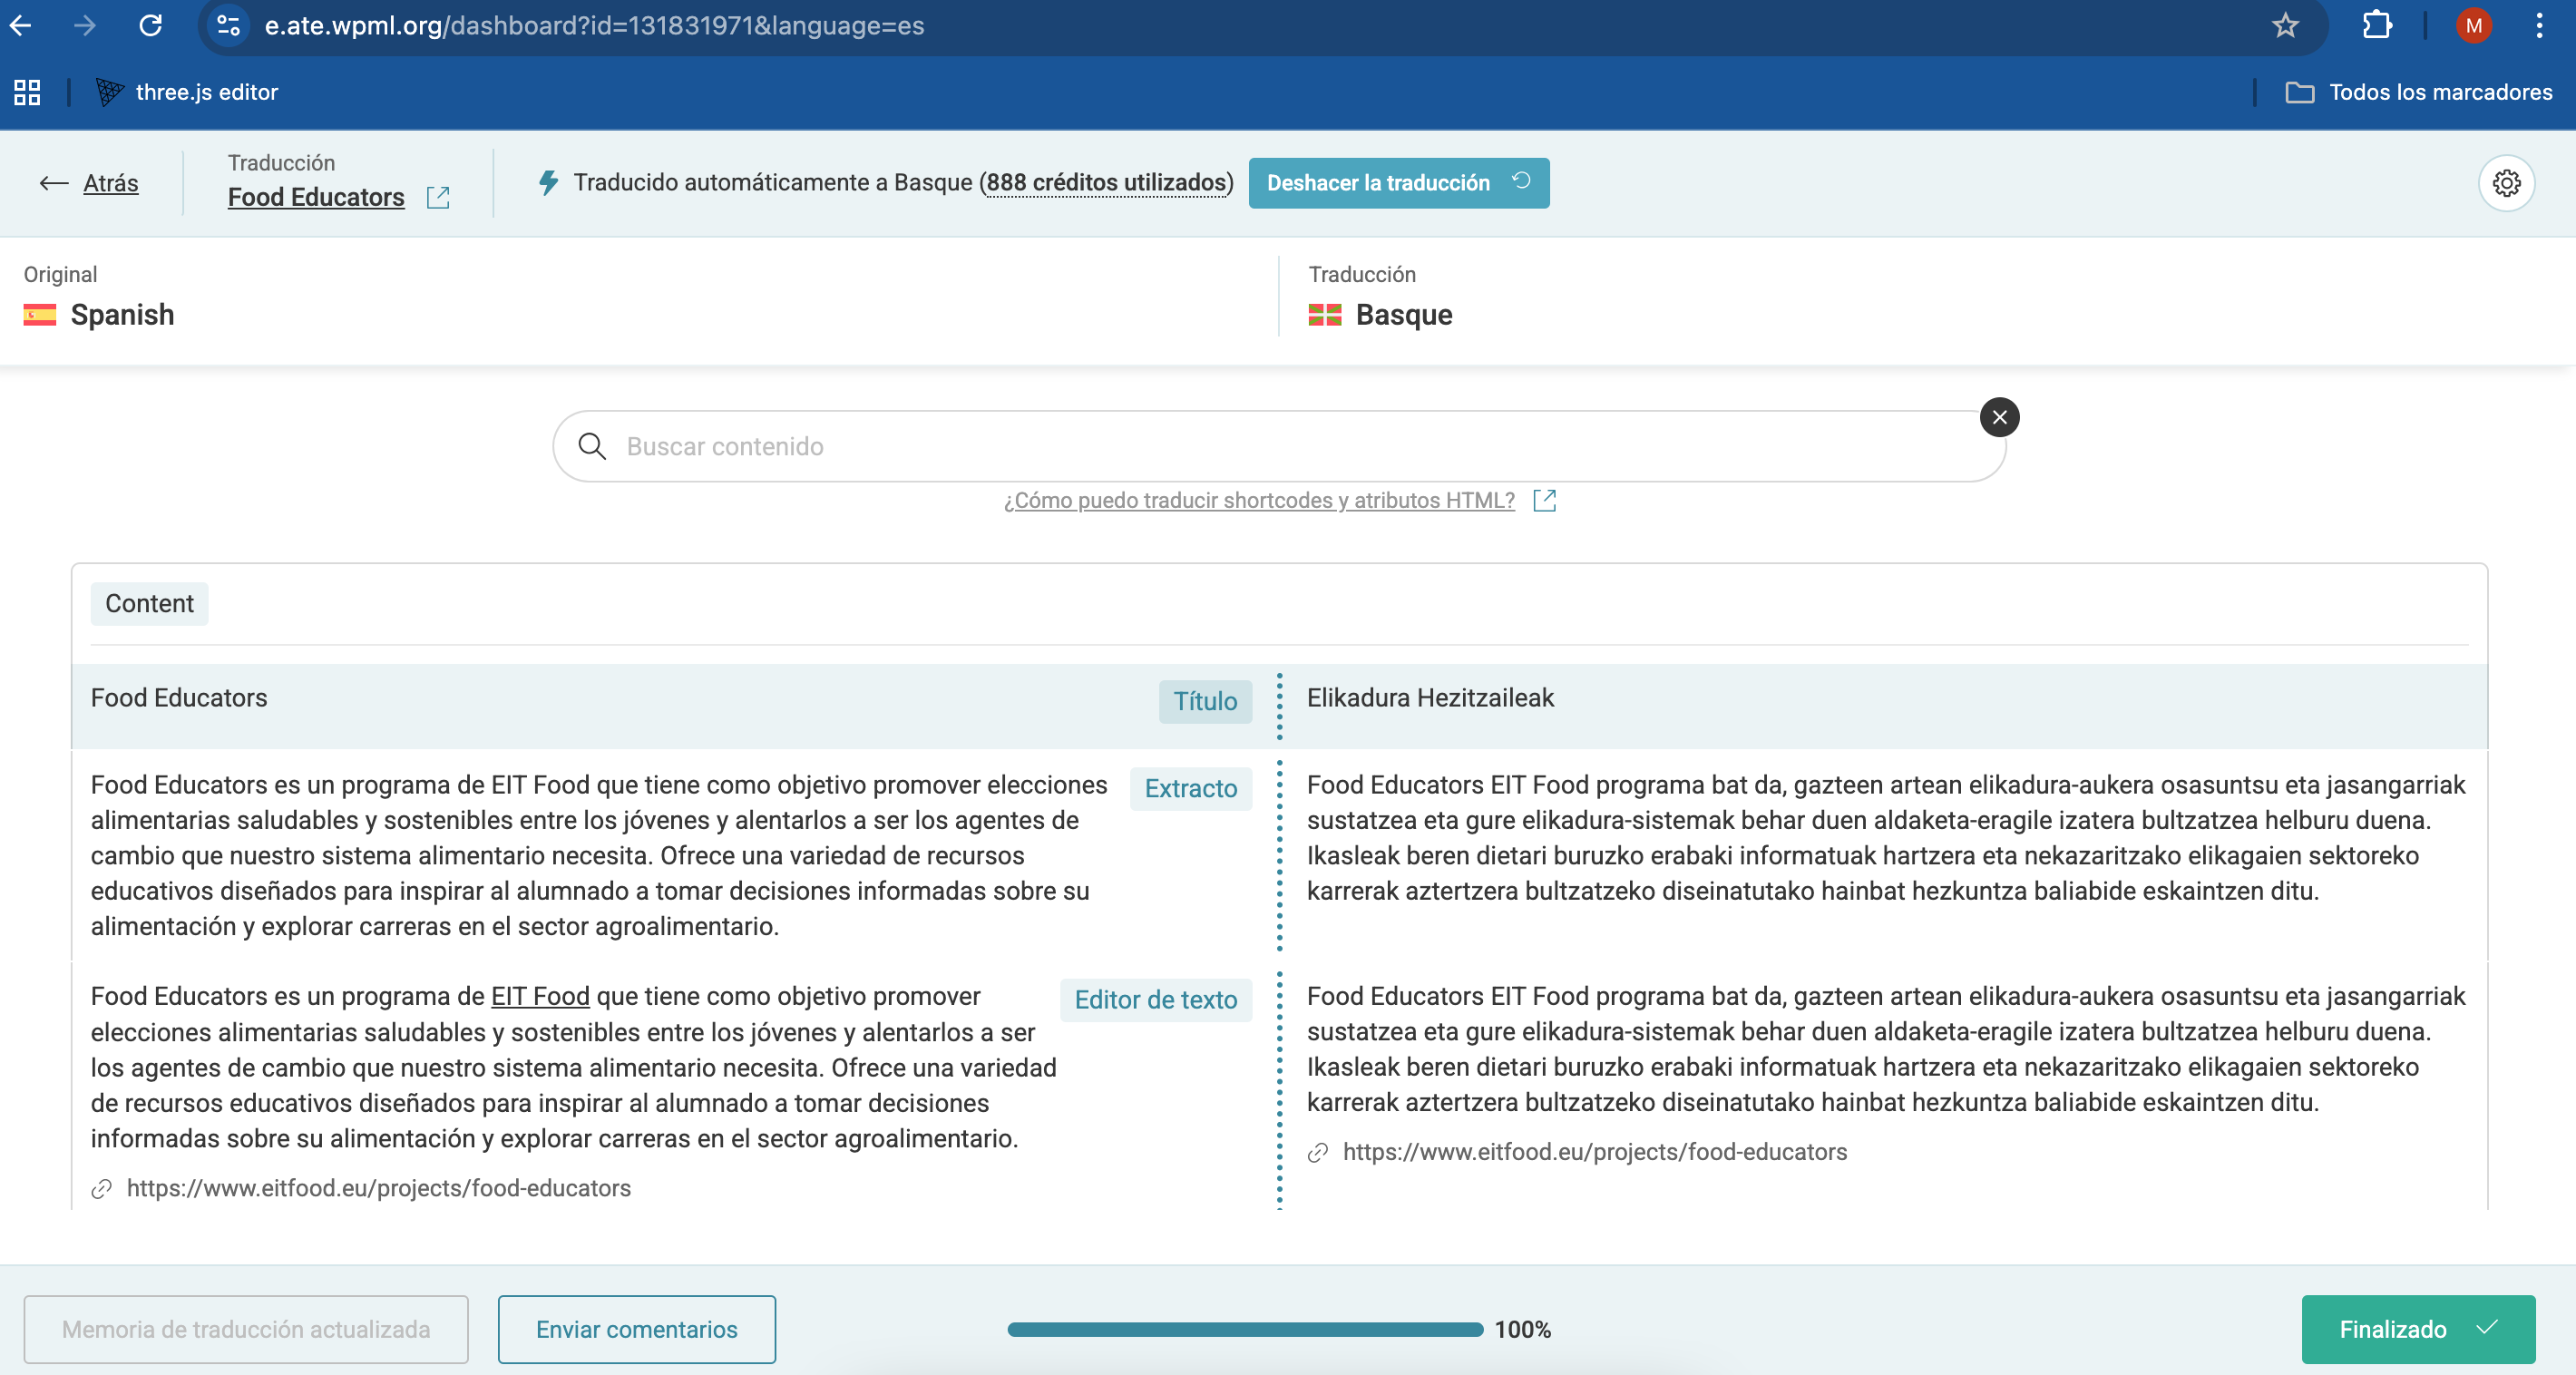Image resolution: width=2576 pixels, height=1375 pixels.
Task: Edit the Basque Extracto translation paragraph
Action: (x=1886, y=838)
